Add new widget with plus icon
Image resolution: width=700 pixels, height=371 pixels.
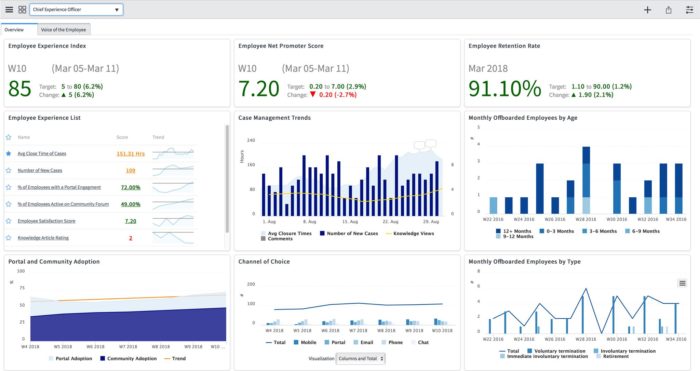pyautogui.click(x=647, y=10)
